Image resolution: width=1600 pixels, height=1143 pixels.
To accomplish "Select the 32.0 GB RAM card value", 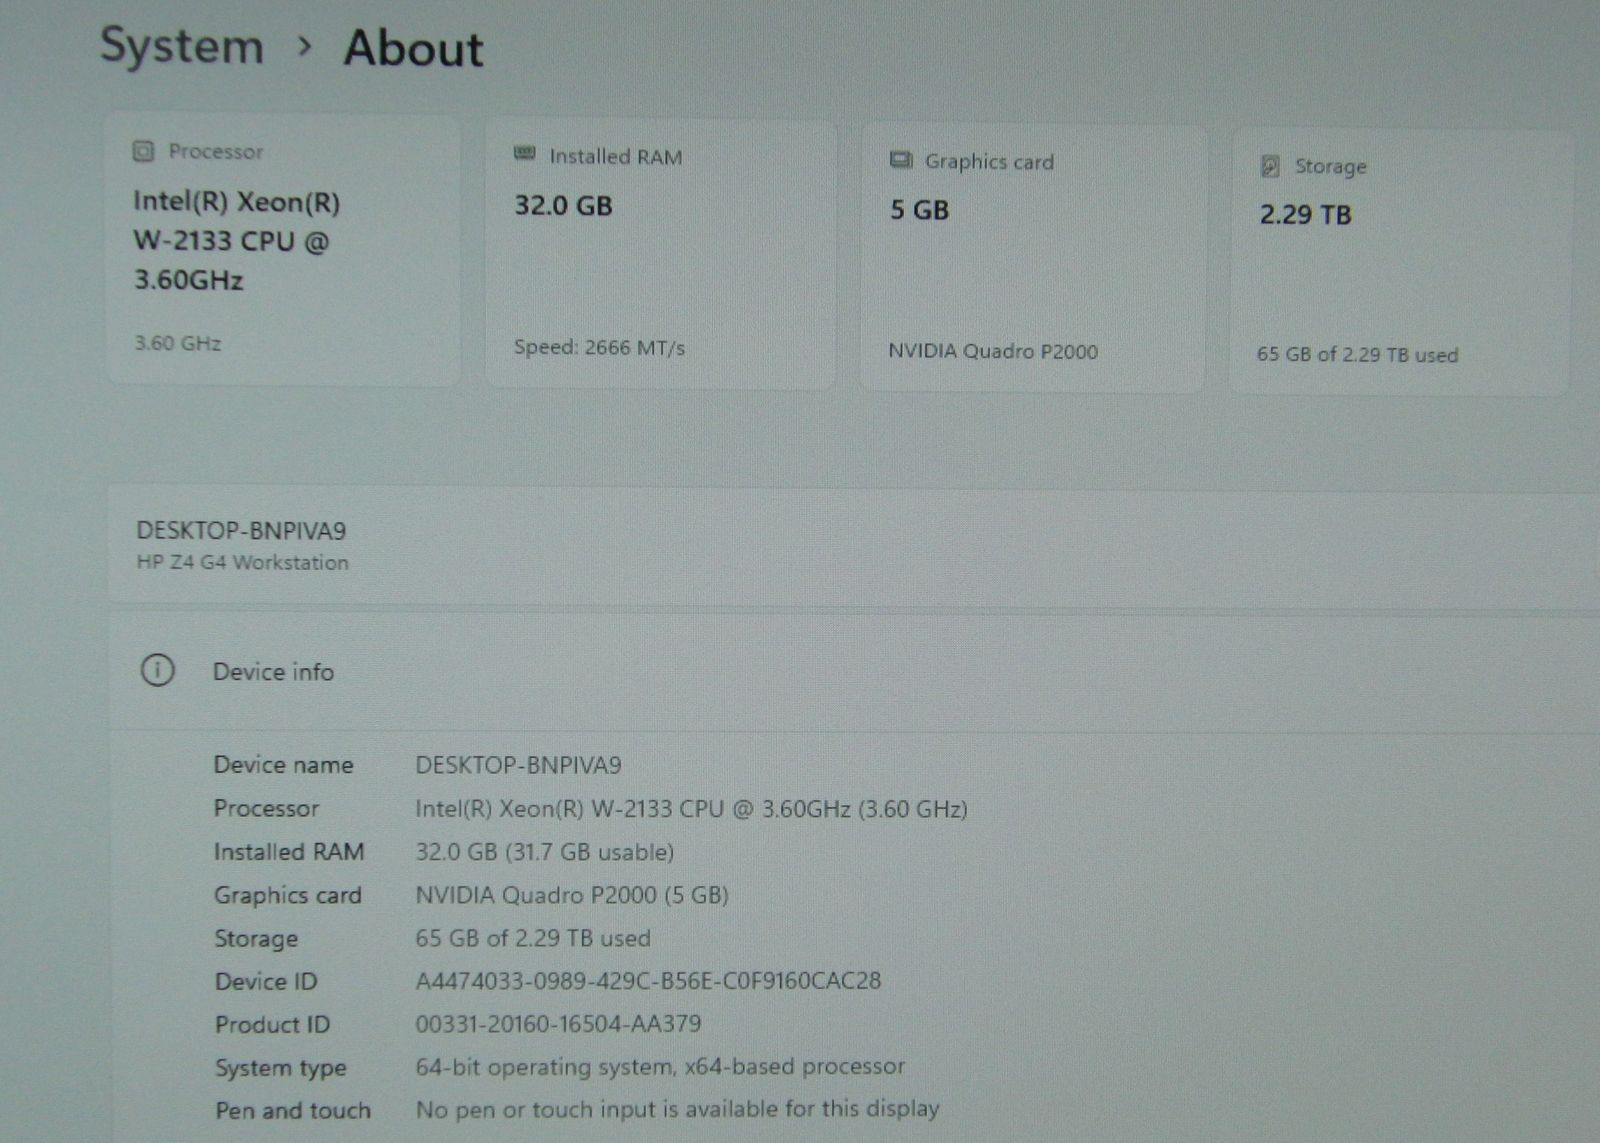I will click(563, 206).
